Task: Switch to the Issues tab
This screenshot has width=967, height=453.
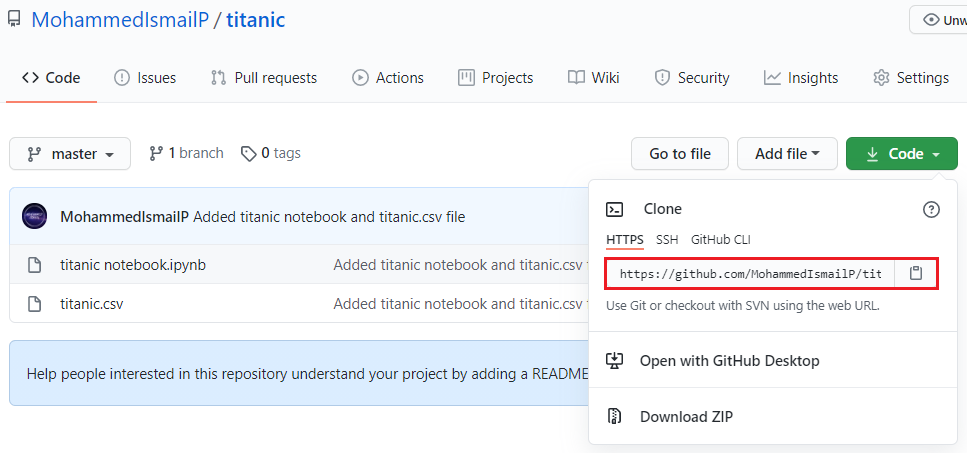Action: click(x=145, y=78)
